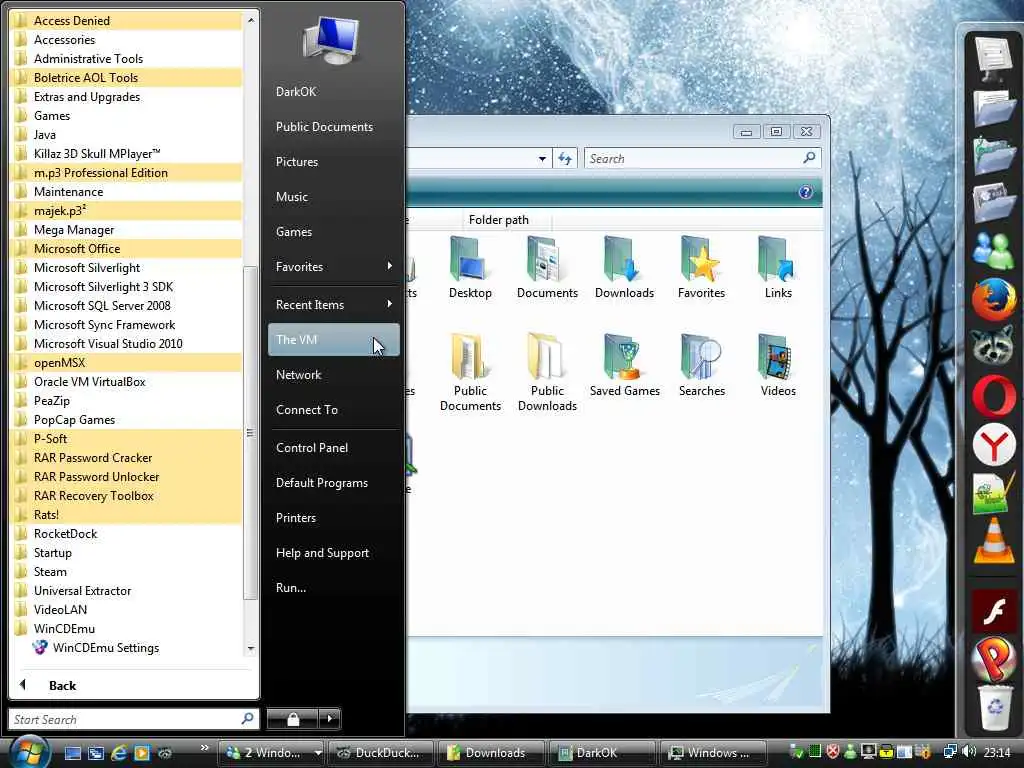Image resolution: width=1024 pixels, height=768 pixels.
Task: Open the Videos folder icon
Action: tap(778, 366)
